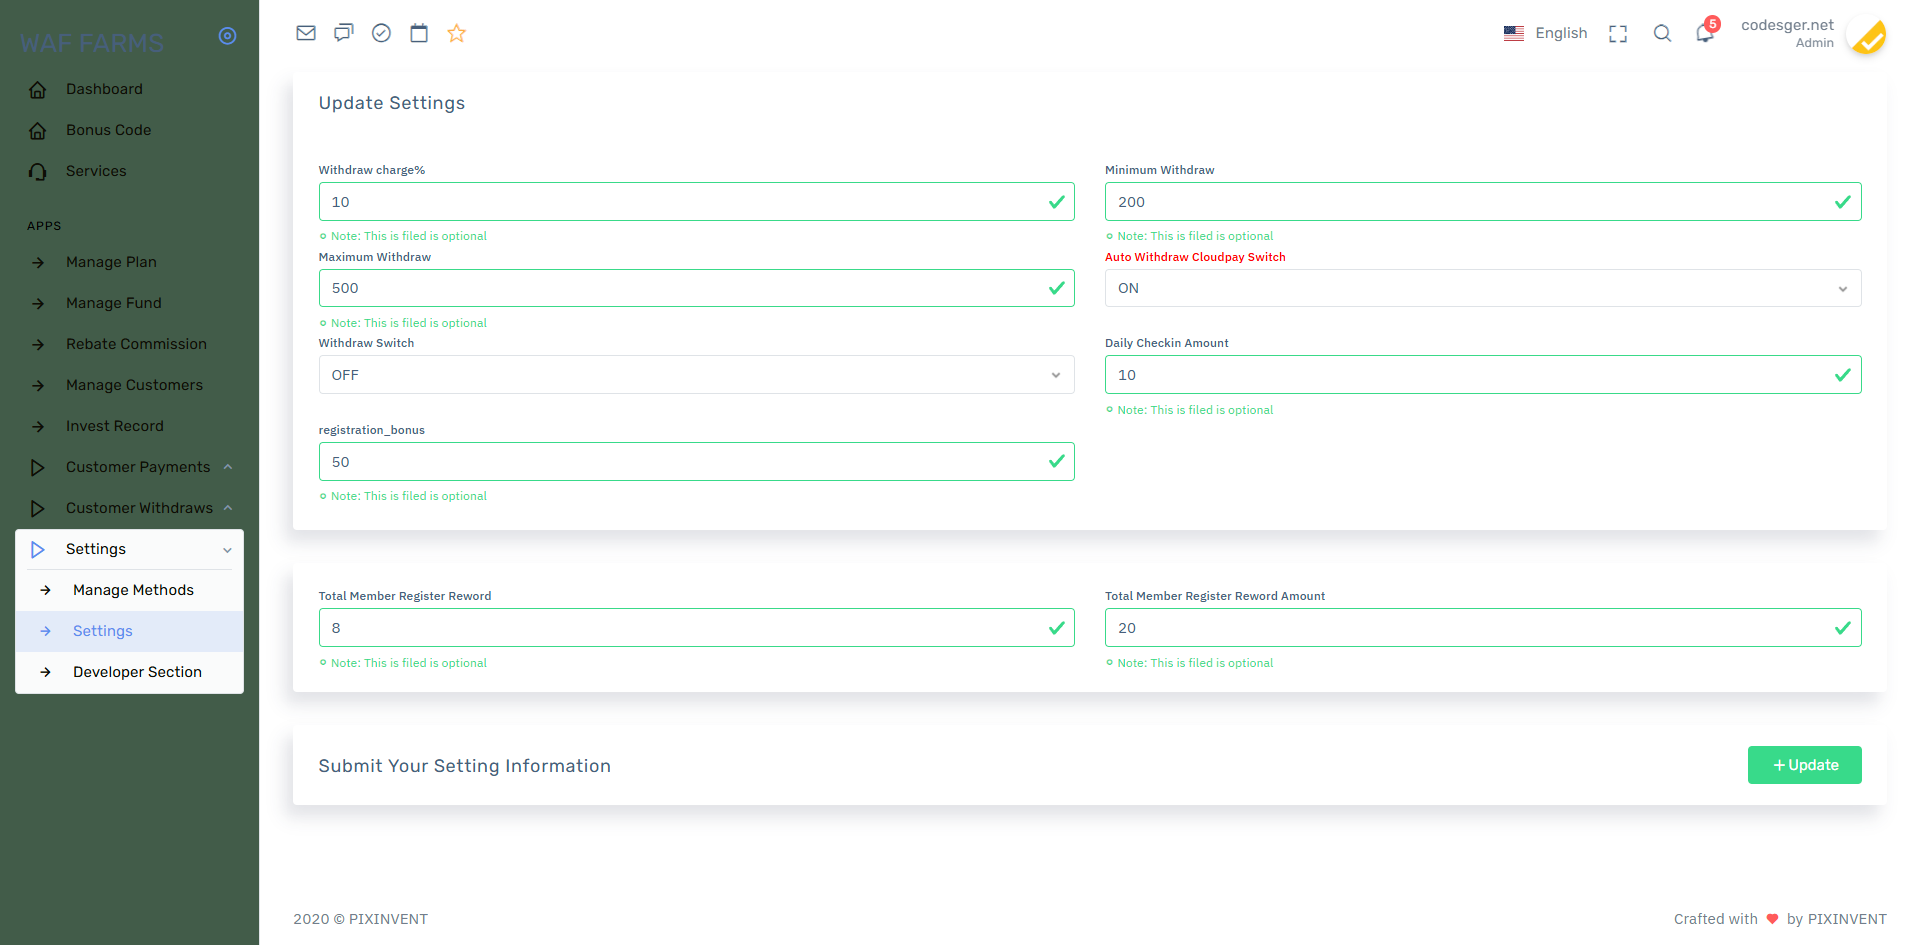Image resolution: width=1920 pixels, height=945 pixels.
Task: Click arrow icon beside Invest Record
Action: tap(38, 427)
